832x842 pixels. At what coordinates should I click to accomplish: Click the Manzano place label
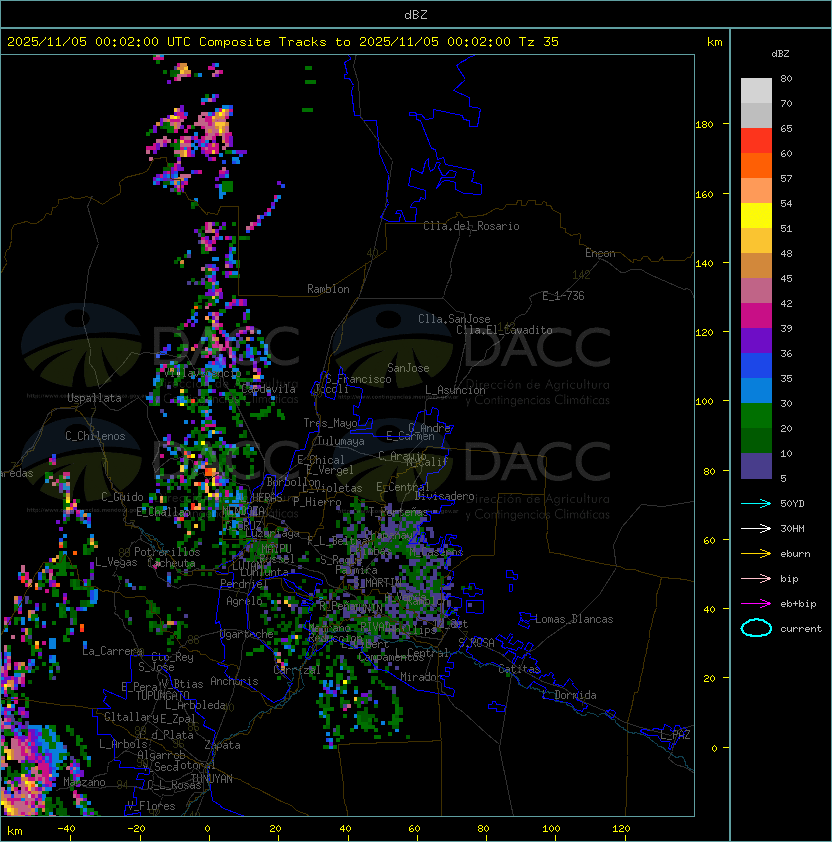pos(84,782)
